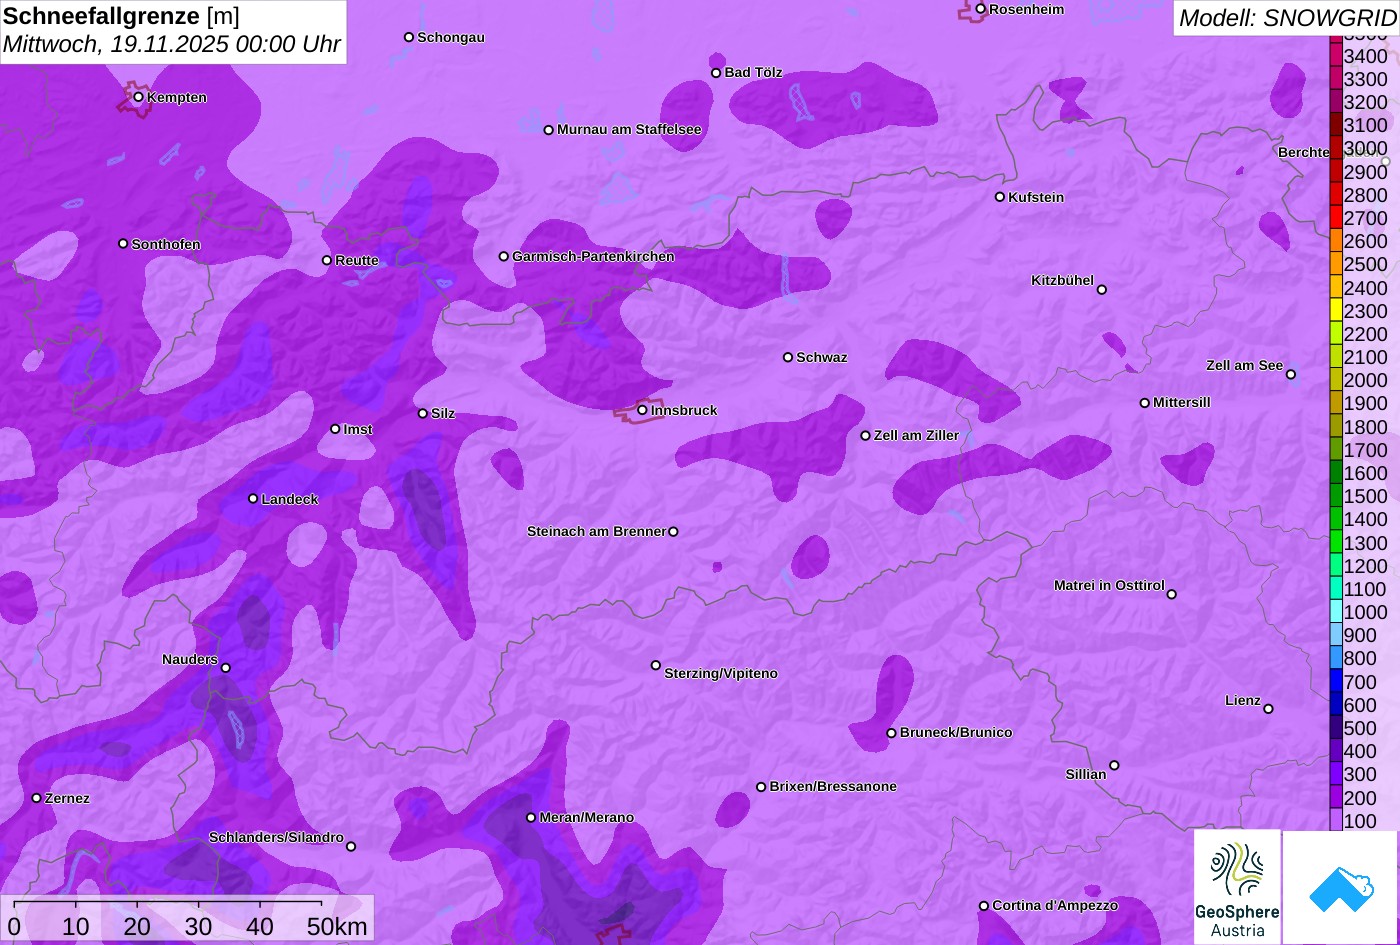Viewport: 1400px width, 945px height.
Task: Click the Zell am See marker dot
Action: (1291, 375)
